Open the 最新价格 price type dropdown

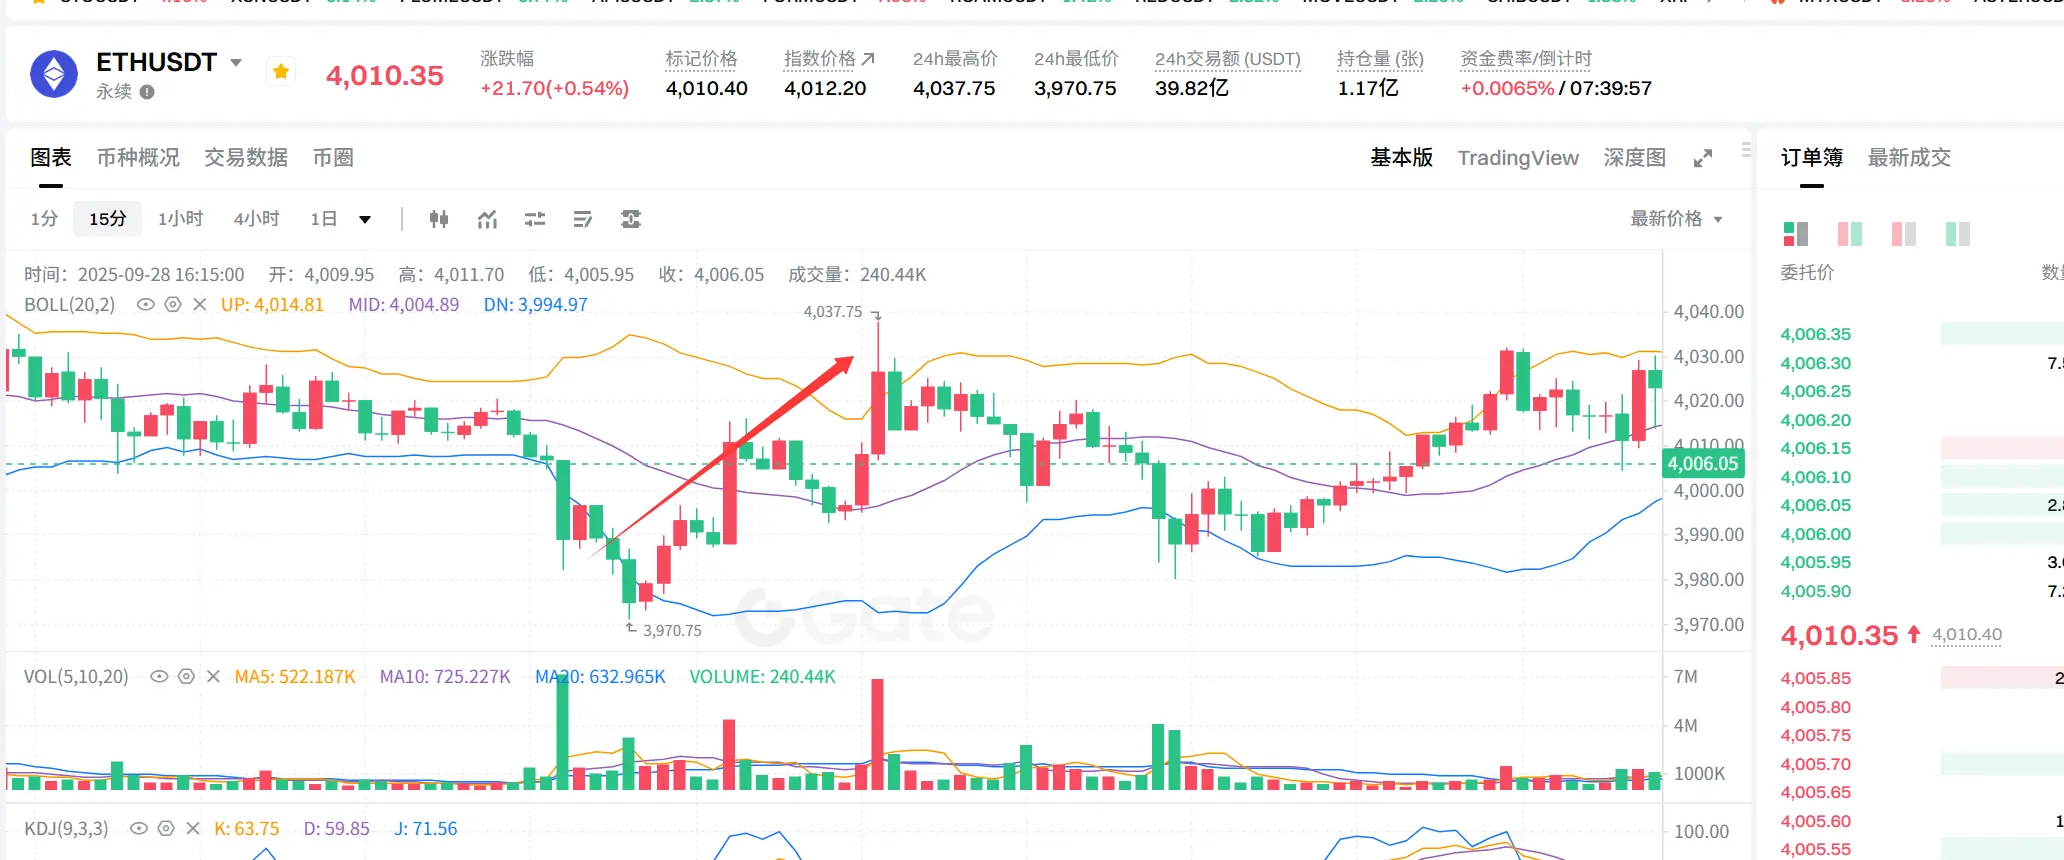[x=1676, y=219]
